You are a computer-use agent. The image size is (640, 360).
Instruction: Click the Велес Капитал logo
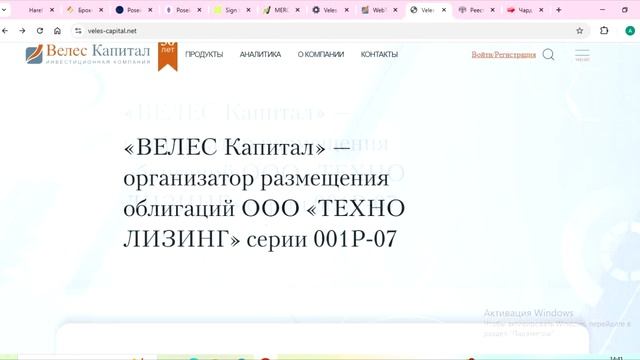click(88, 54)
